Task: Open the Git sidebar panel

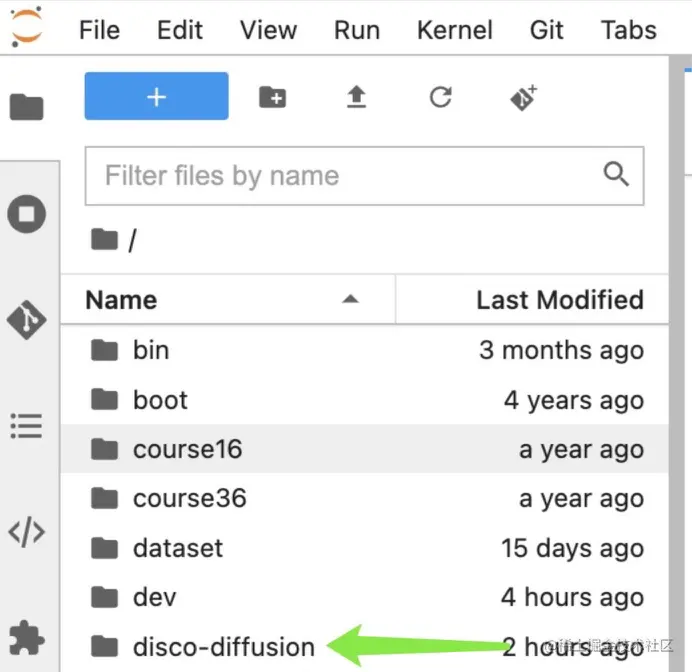Action: (x=26, y=320)
